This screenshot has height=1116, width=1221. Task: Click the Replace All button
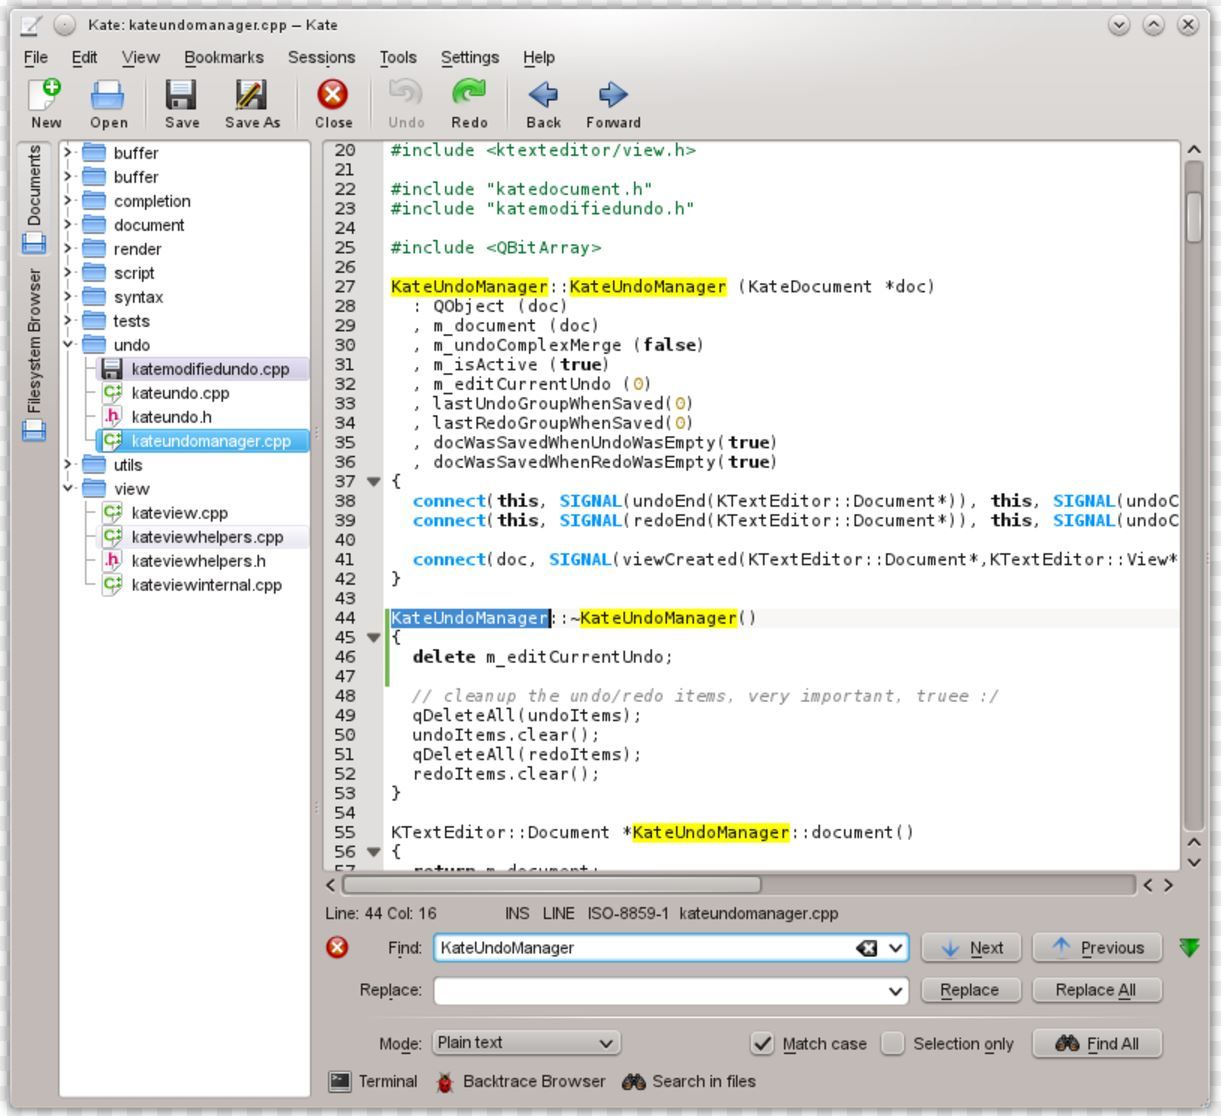coord(1096,990)
